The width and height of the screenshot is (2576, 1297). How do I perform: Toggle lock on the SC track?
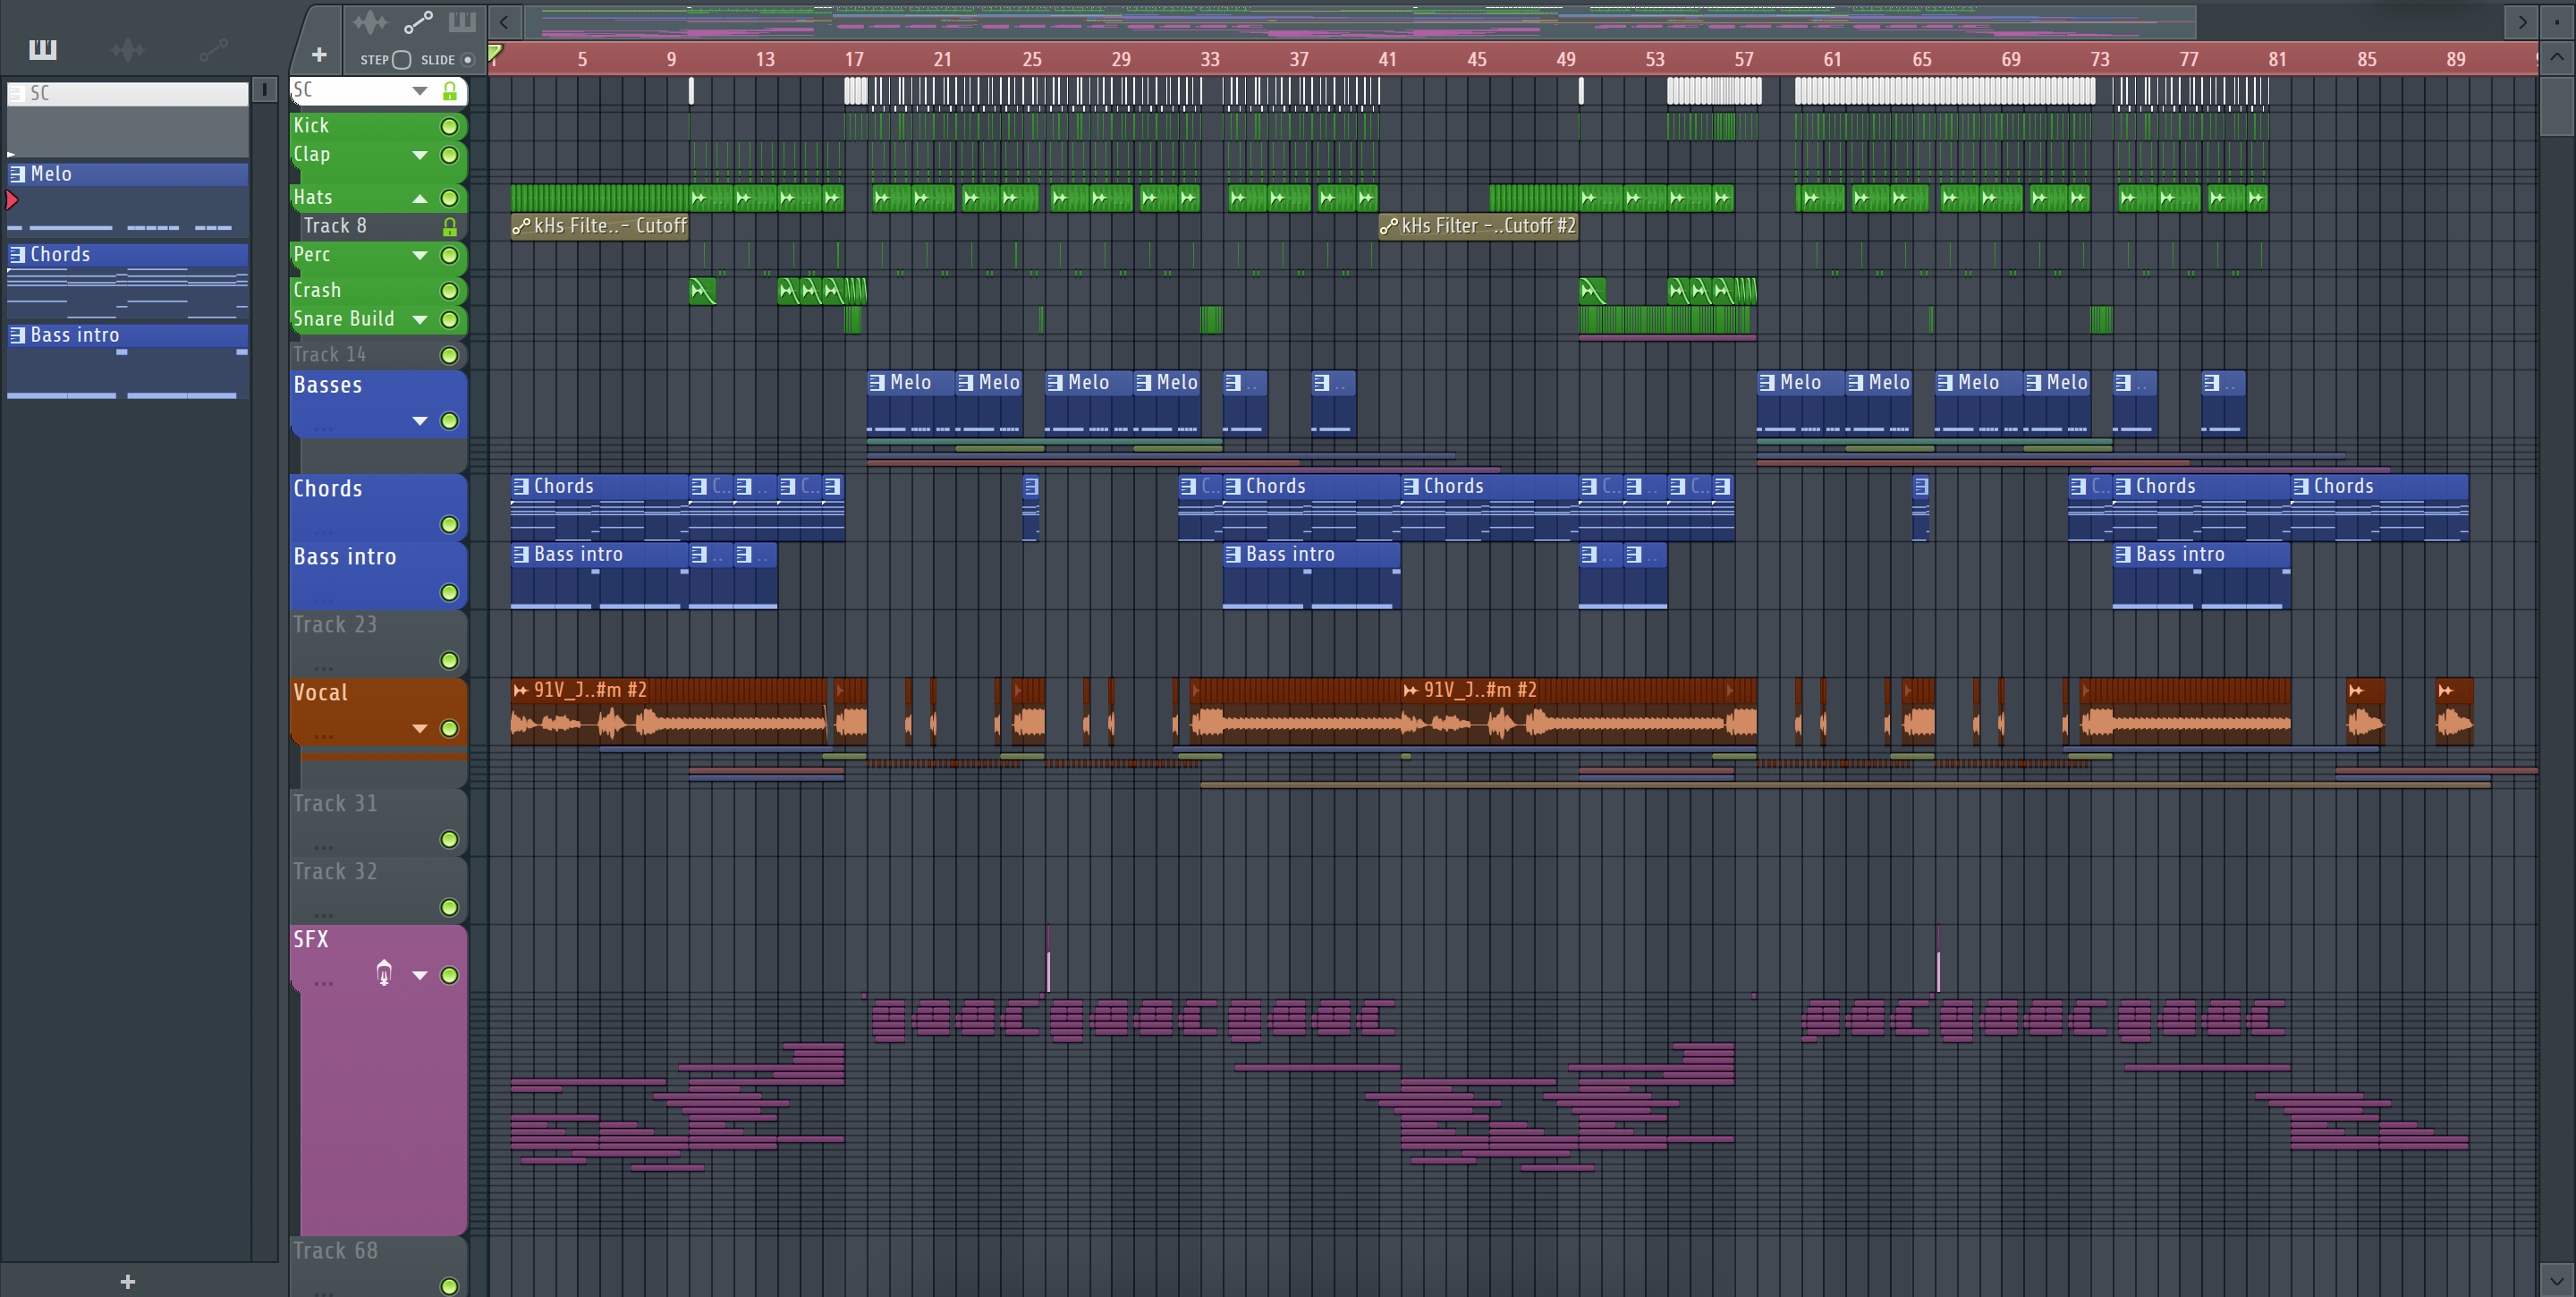pos(450,91)
